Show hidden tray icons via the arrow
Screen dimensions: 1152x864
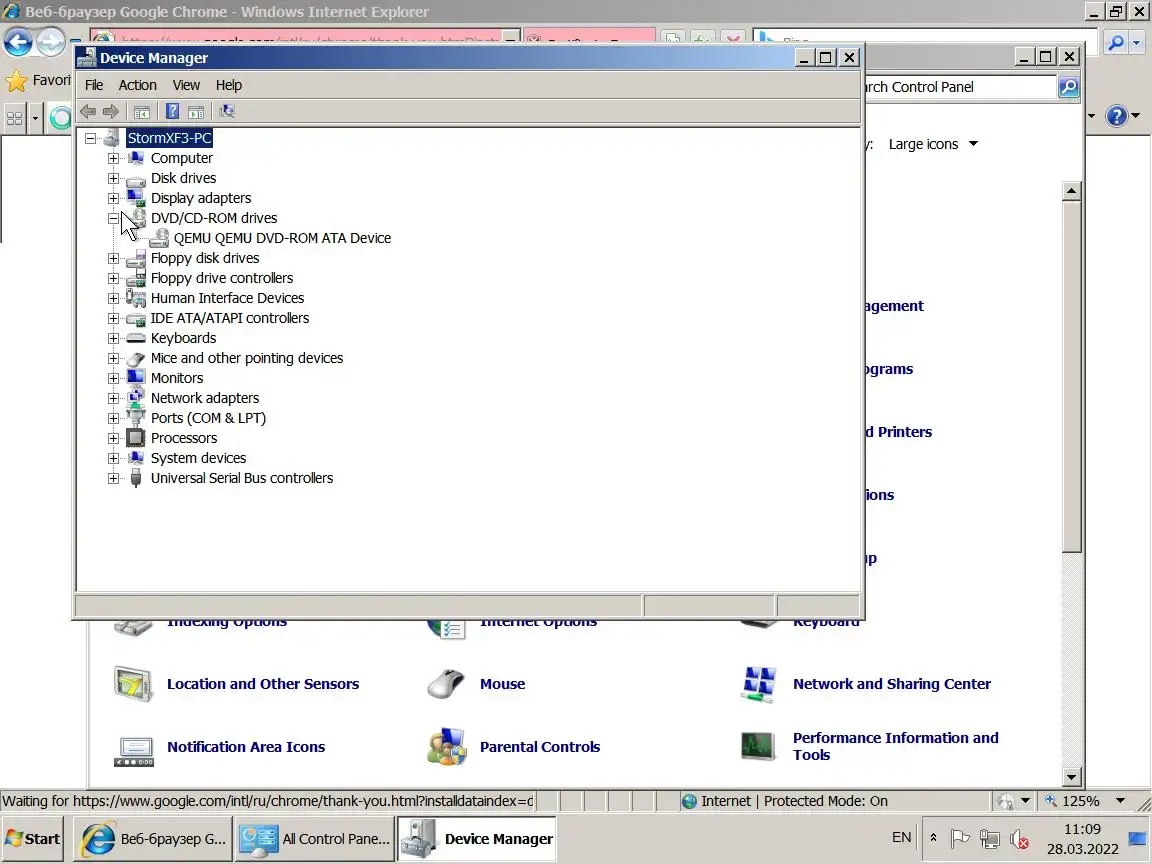coord(933,838)
